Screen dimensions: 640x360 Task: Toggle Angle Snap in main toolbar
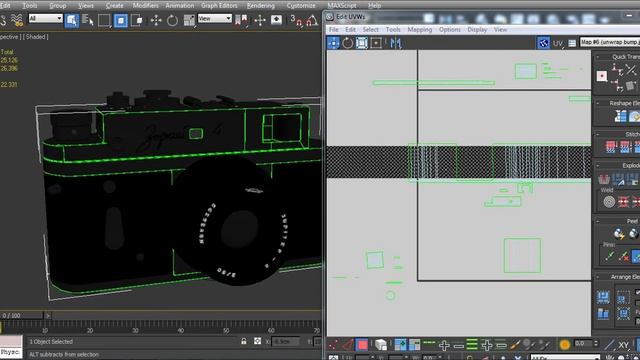click(312, 20)
